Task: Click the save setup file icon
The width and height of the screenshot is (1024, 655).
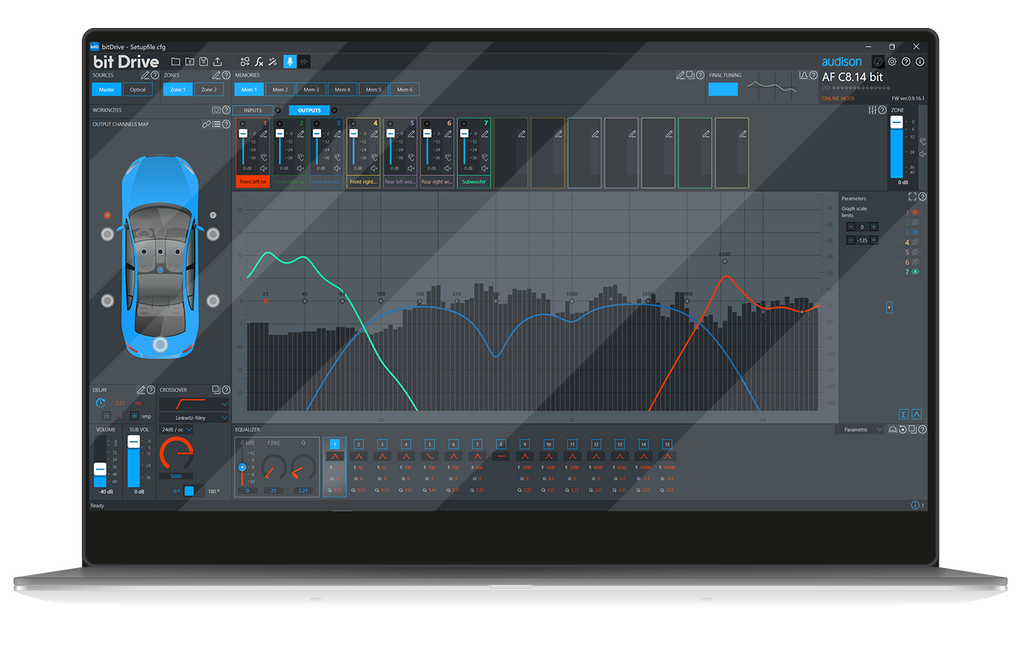Action: pyautogui.click(x=203, y=62)
